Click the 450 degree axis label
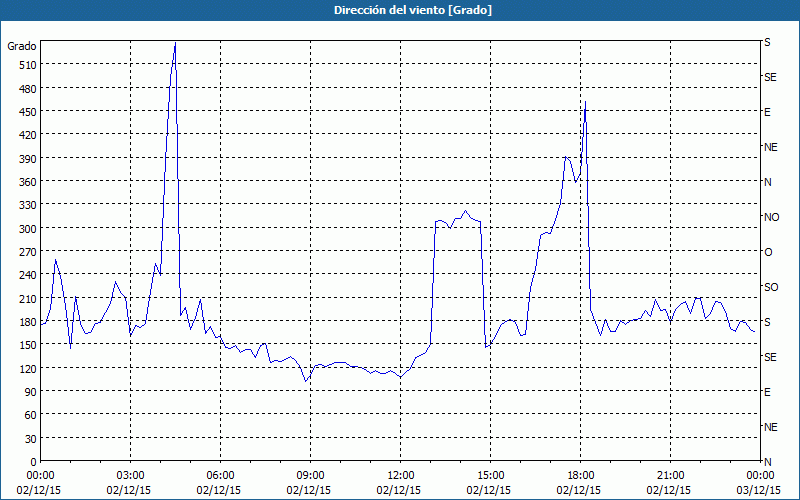 coord(28,112)
